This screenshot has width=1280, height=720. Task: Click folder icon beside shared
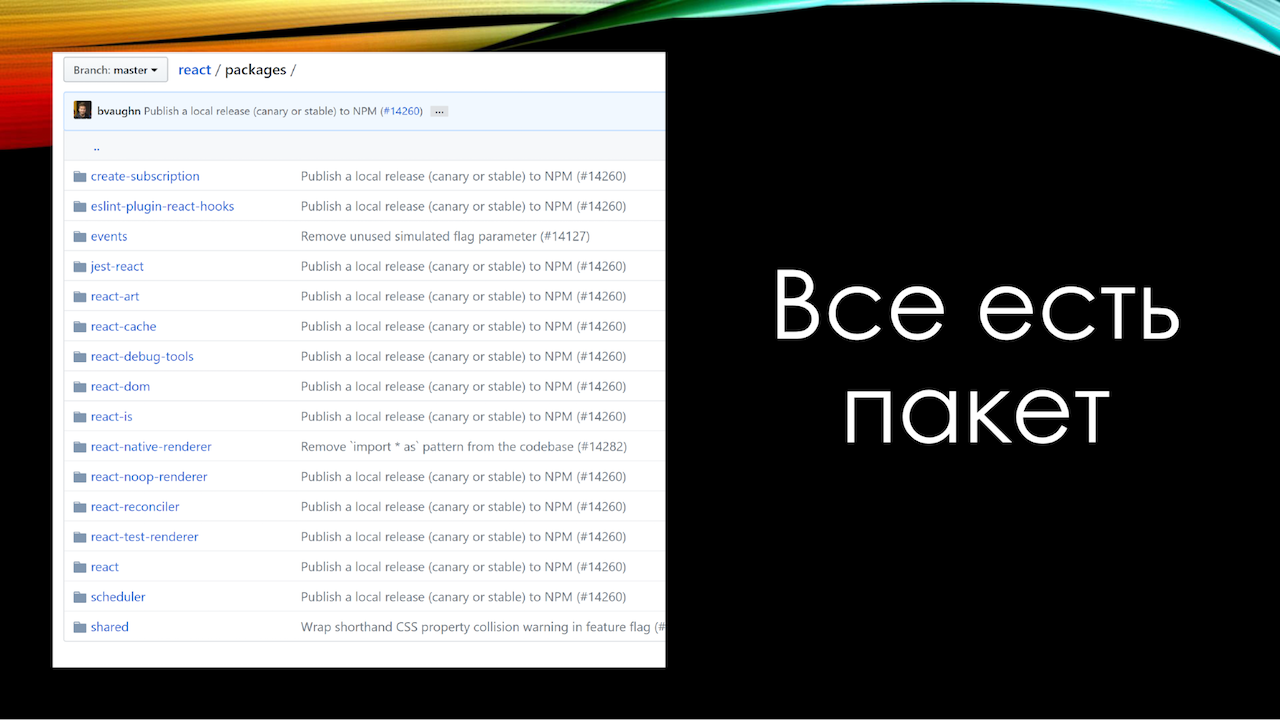tap(80, 627)
